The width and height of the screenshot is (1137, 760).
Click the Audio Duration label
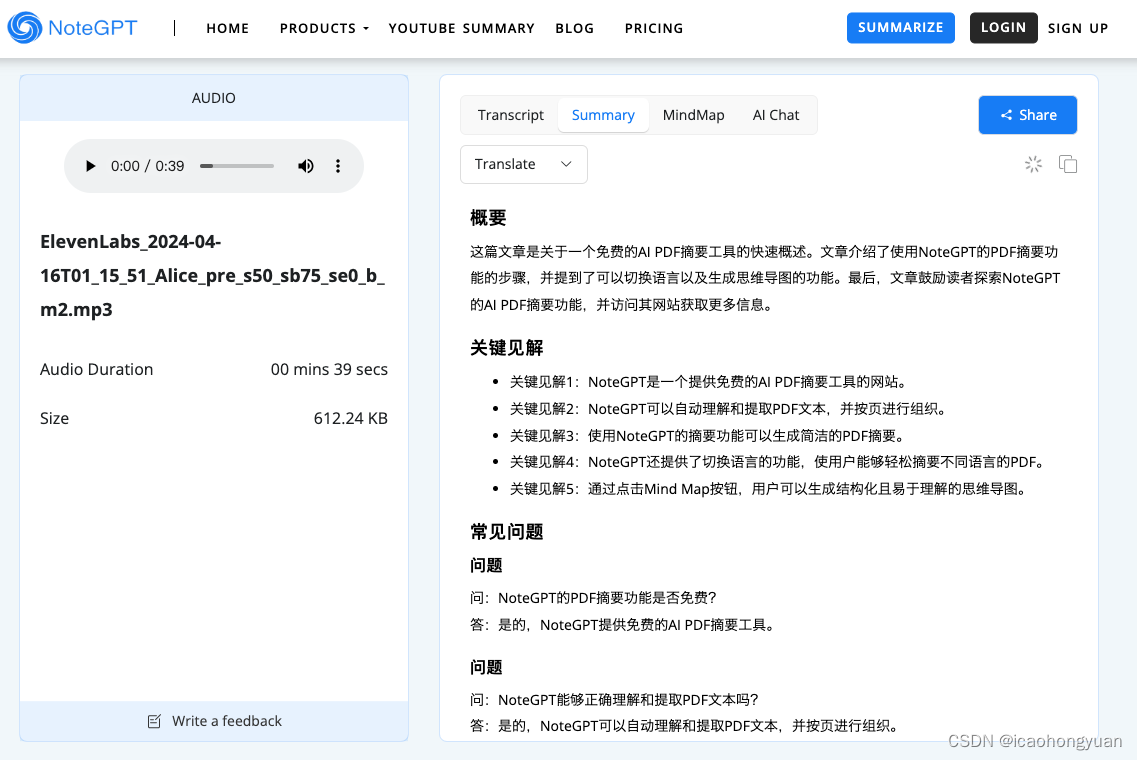coord(96,369)
